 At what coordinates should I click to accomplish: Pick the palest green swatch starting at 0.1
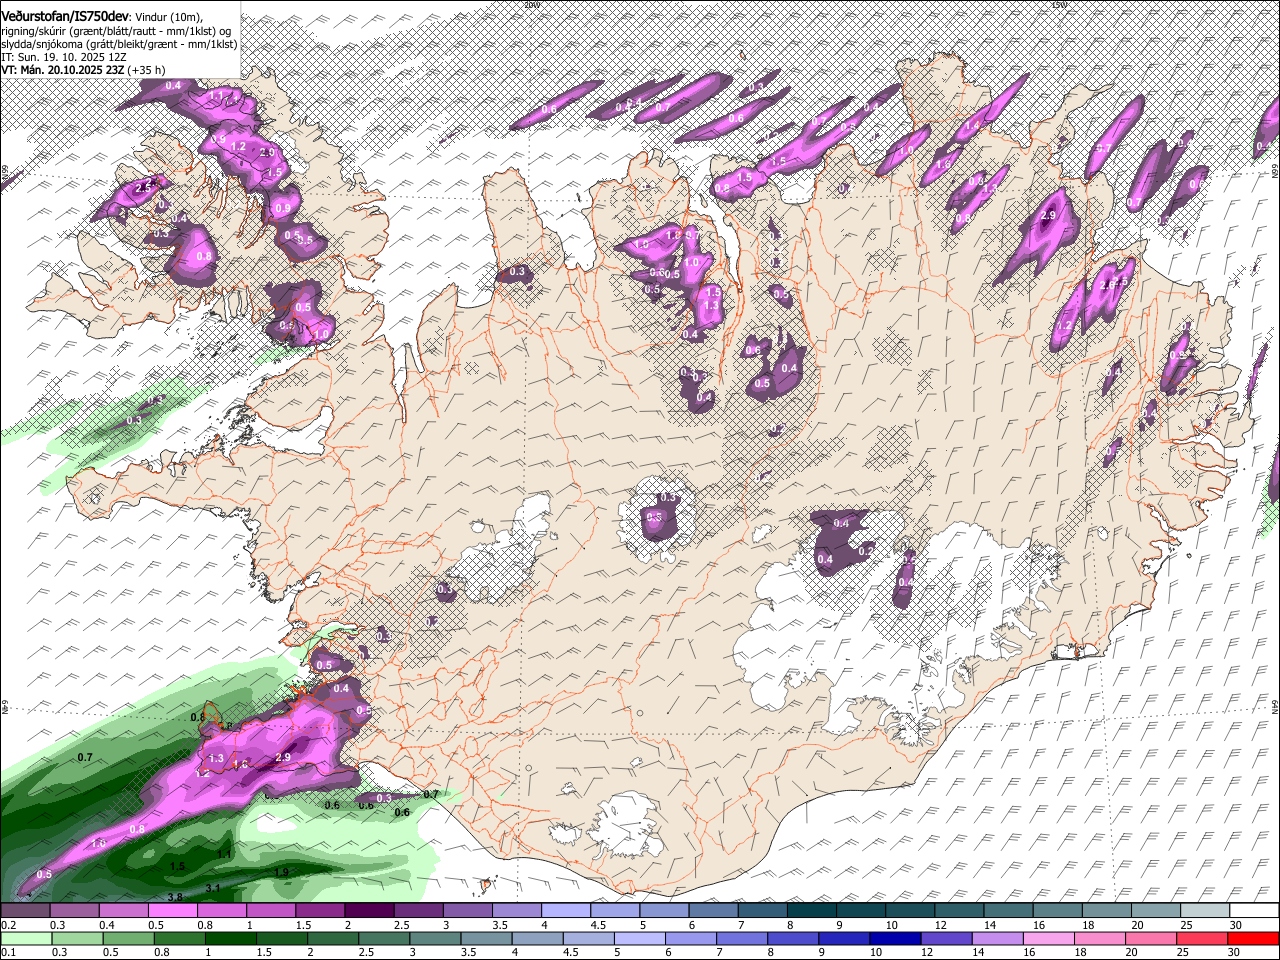pos(25,939)
